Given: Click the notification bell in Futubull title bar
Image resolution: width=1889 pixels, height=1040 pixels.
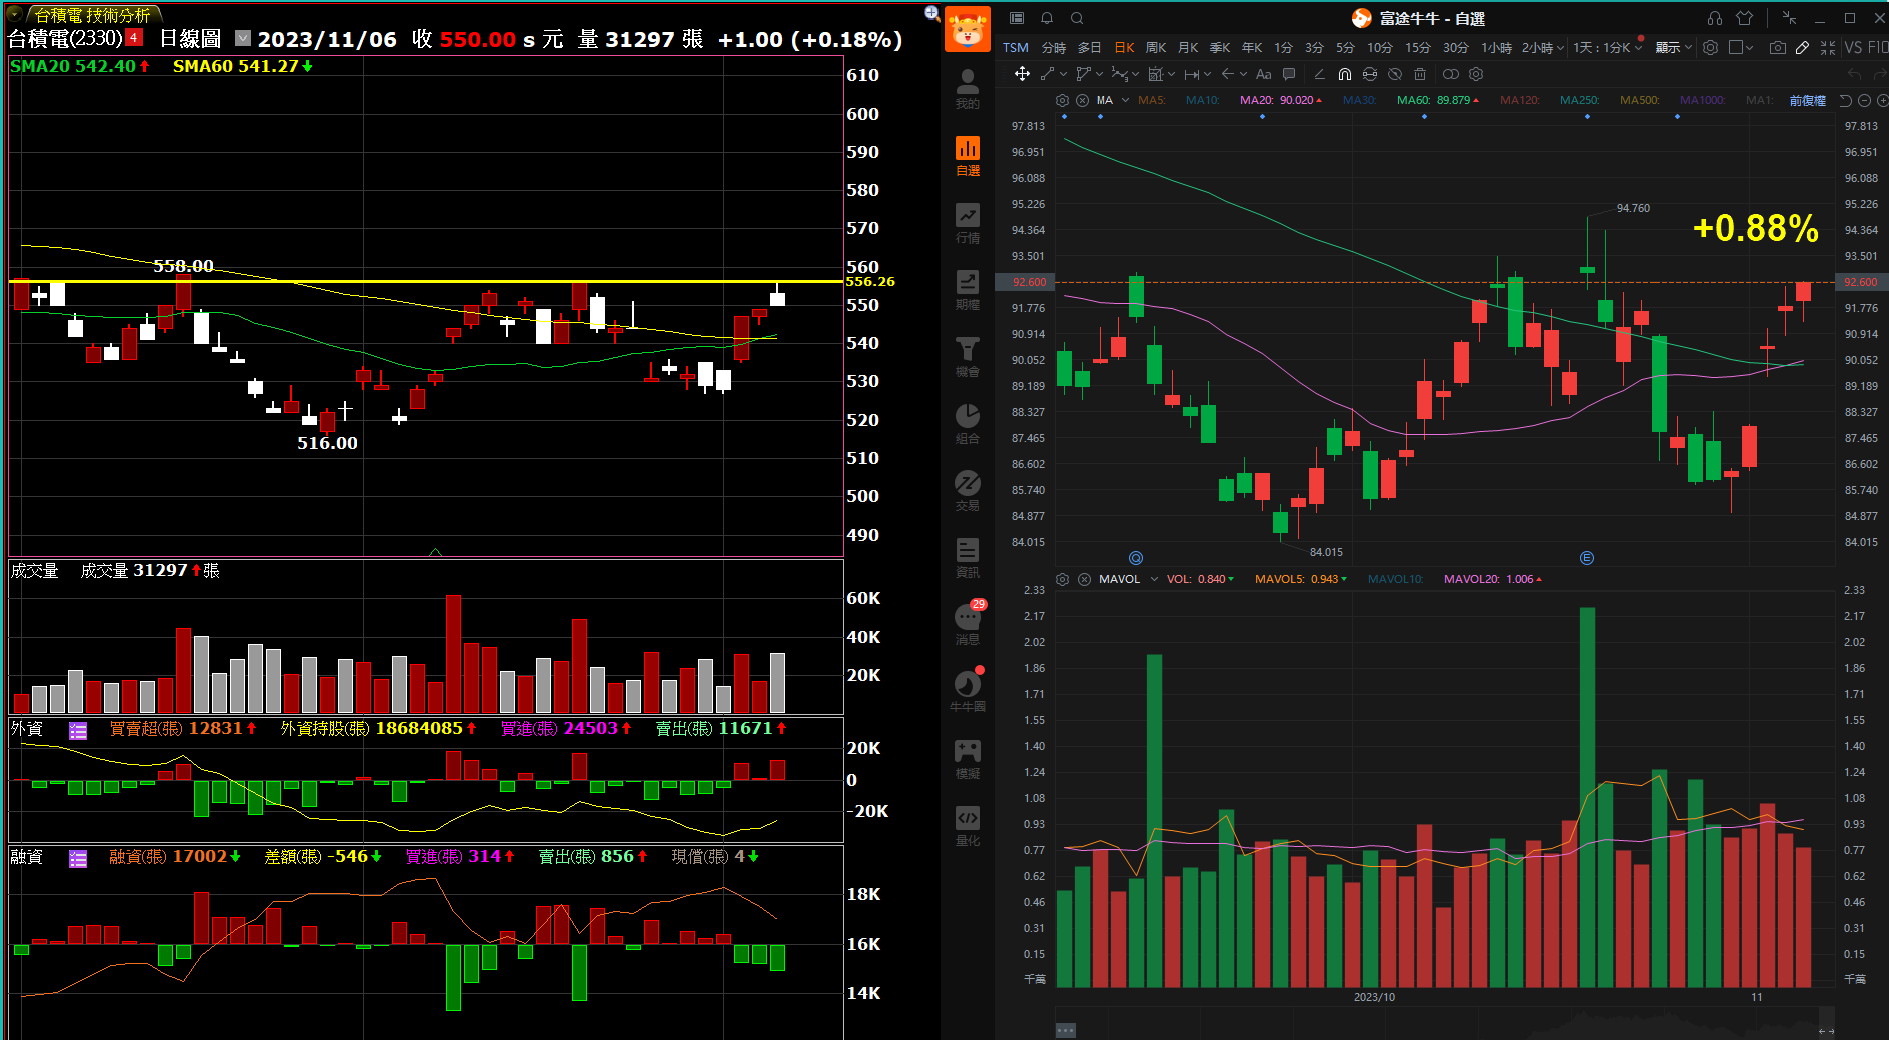Looking at the screenshot, I should (1047, 18).
